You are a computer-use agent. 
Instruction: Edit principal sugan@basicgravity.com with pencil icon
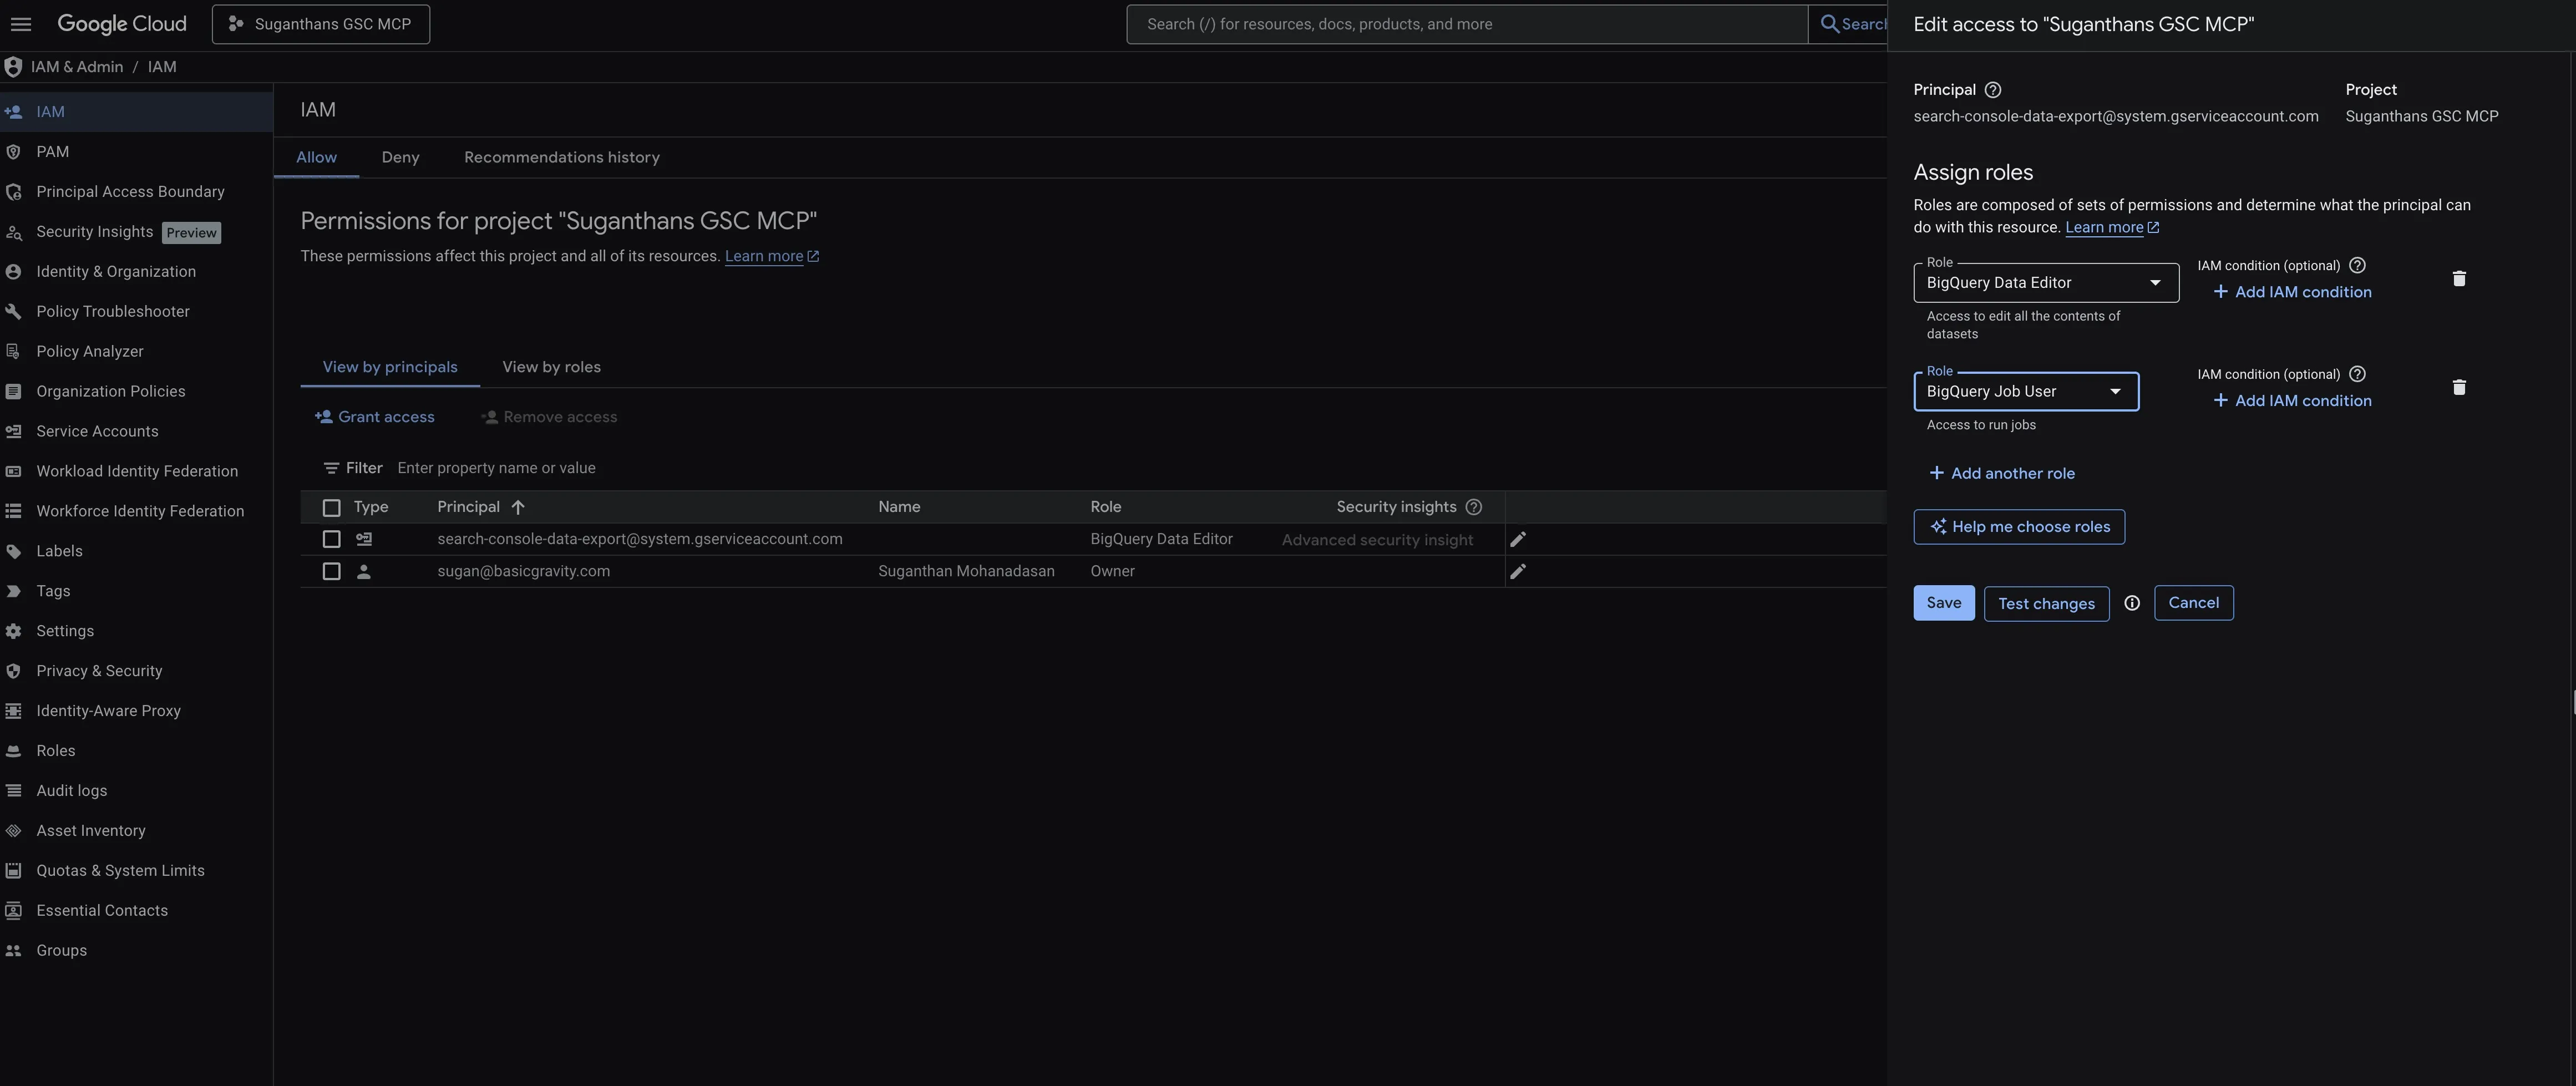[1517, 572]
